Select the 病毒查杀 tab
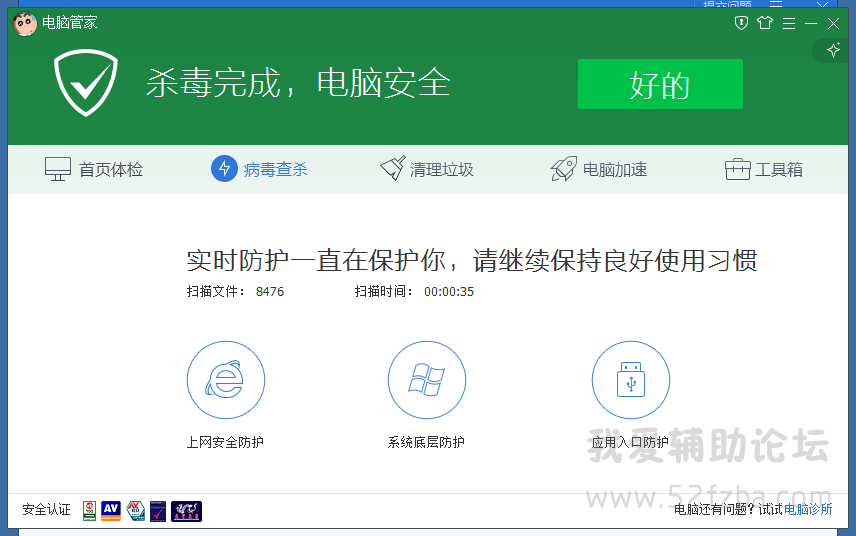This screenshot has height=536, width=856. pyautogui.click(x=259, y=169)
